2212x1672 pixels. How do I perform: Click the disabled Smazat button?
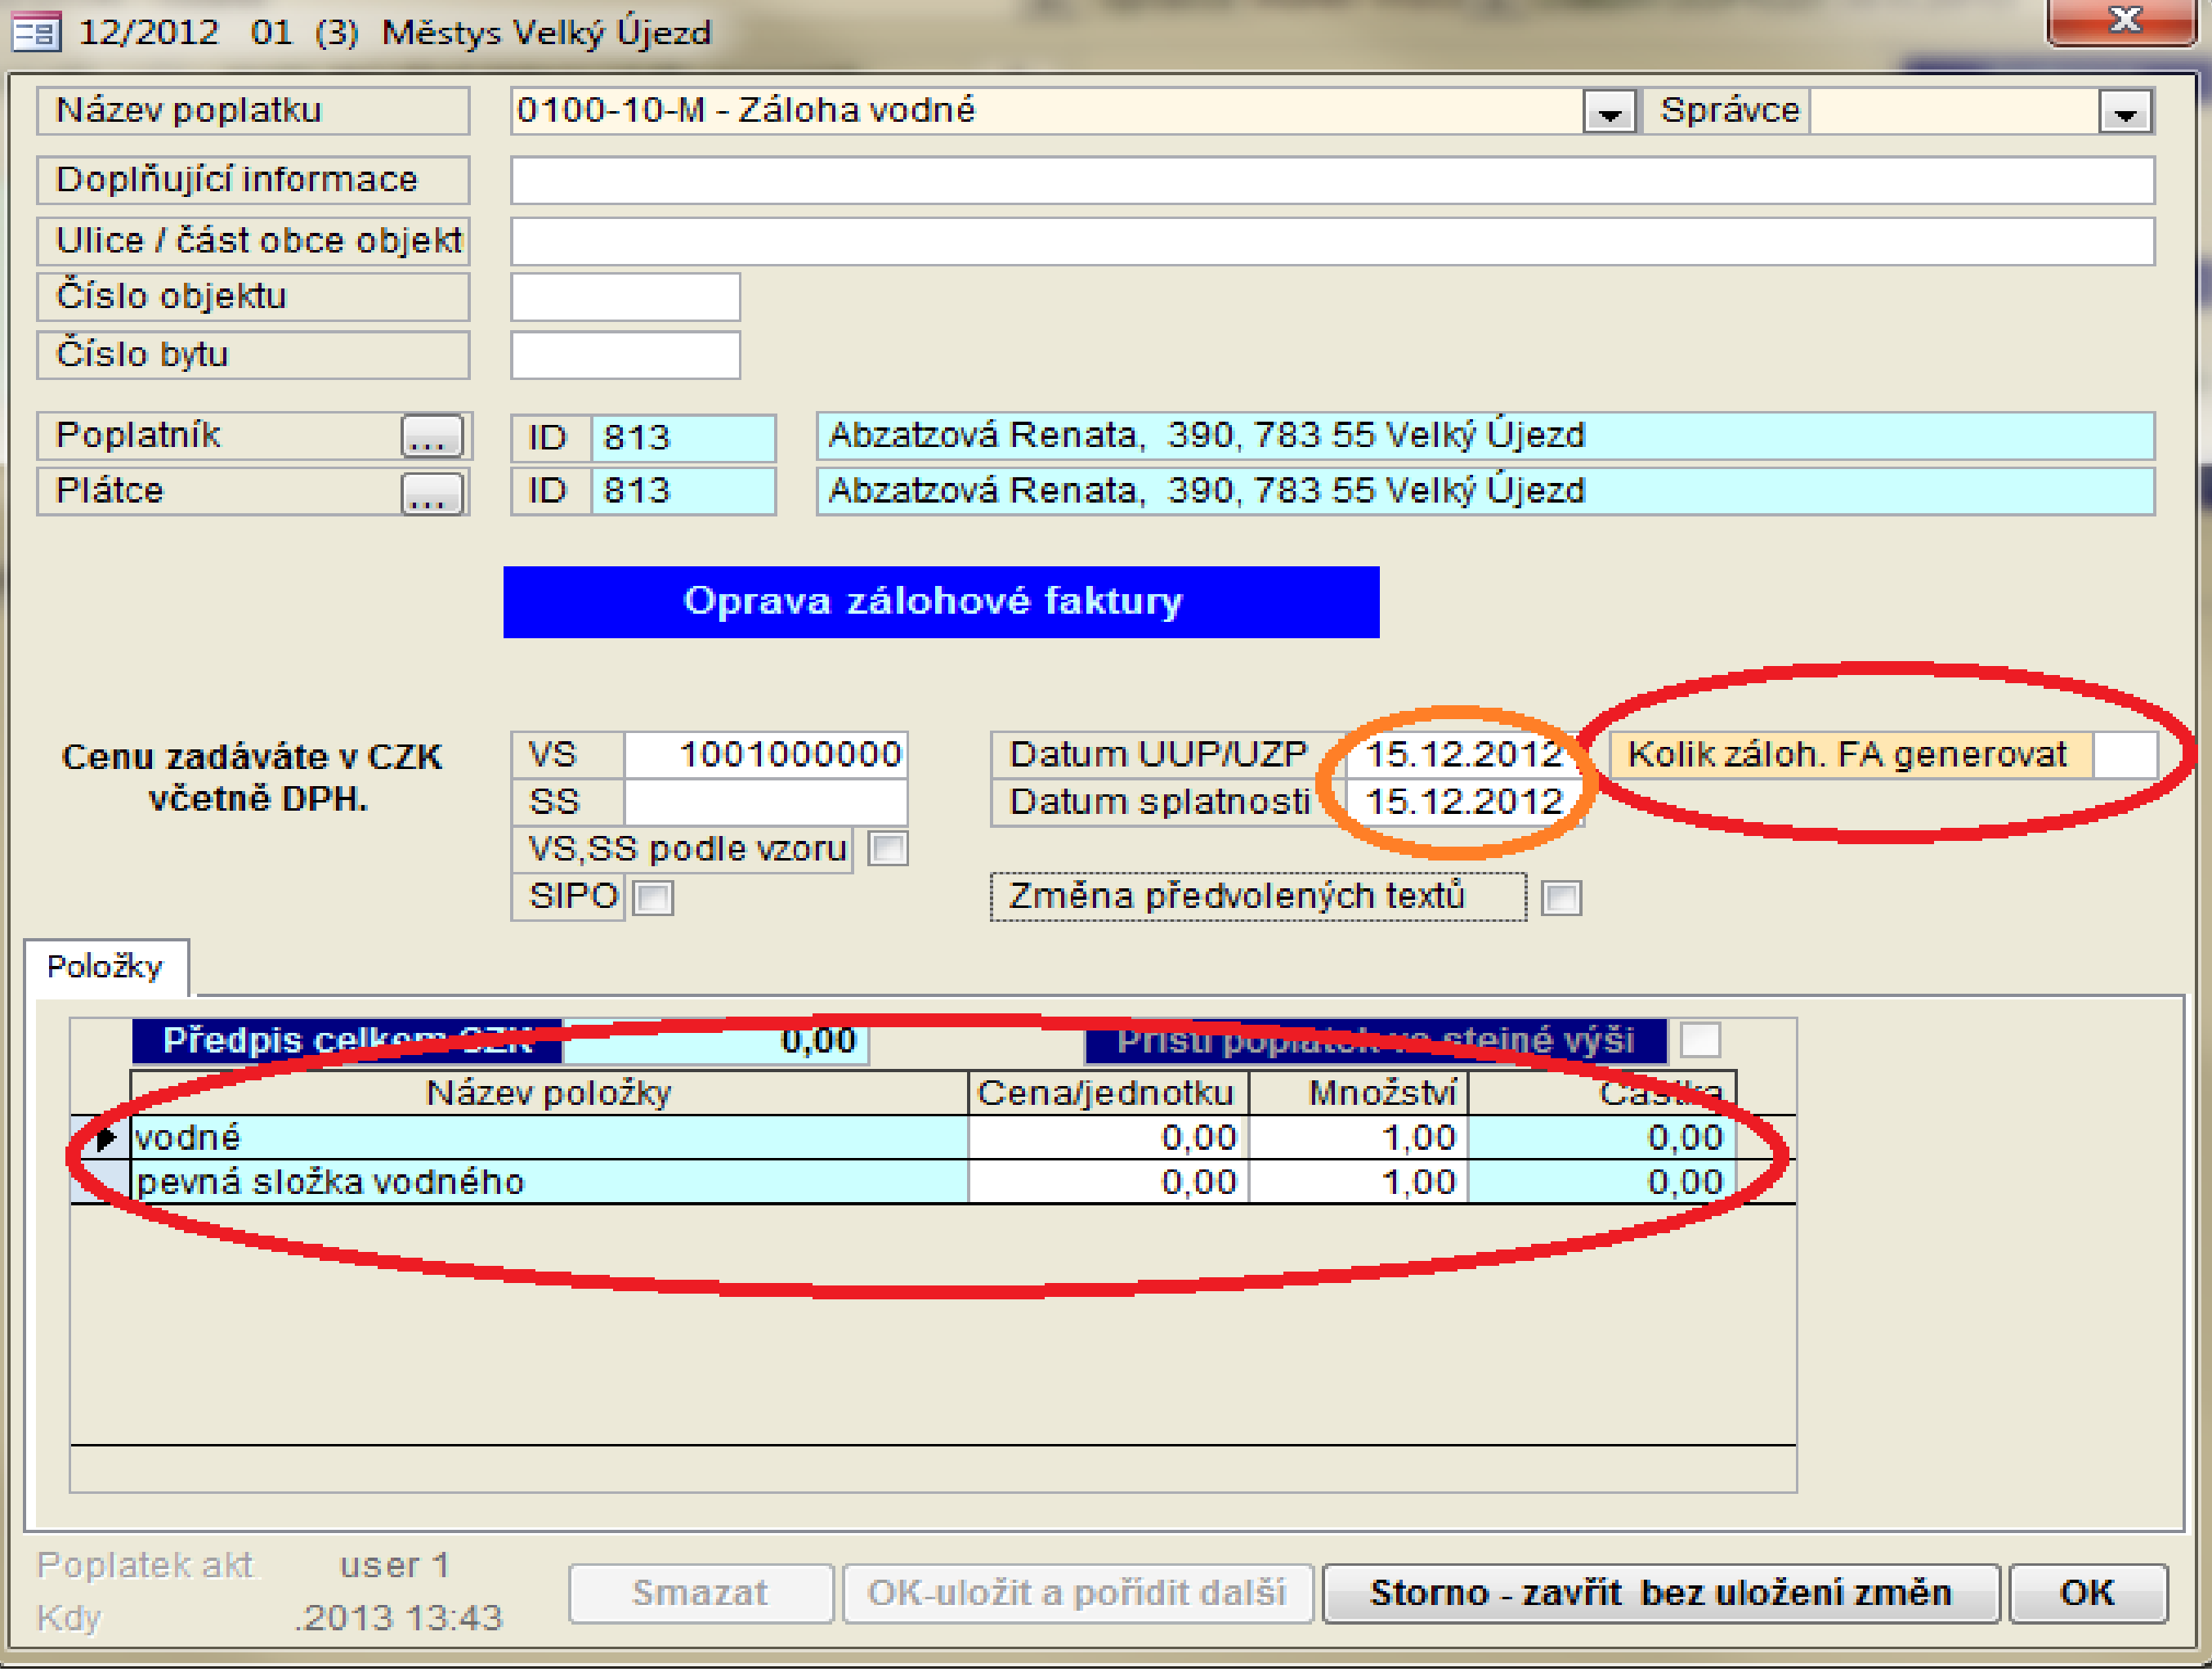tap(700, 1595)
